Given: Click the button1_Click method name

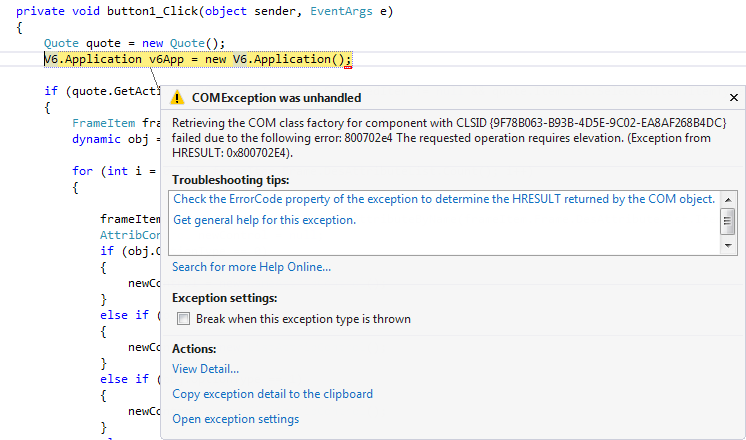Looking at the screenshot, I should (x=152, y=11).
